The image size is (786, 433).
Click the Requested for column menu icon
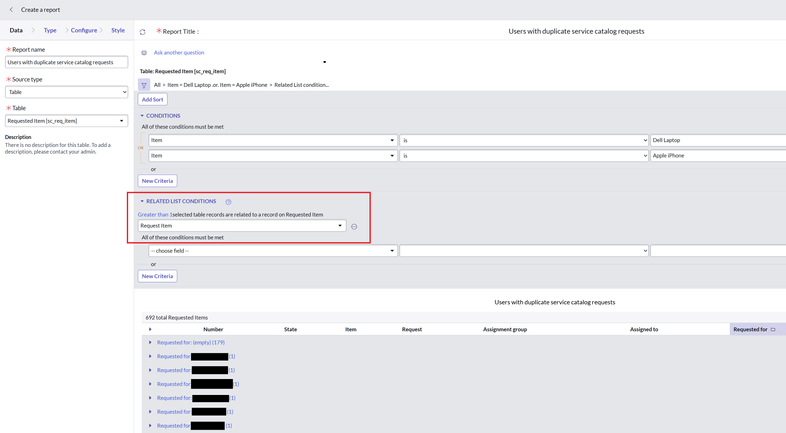click(773, 329)
